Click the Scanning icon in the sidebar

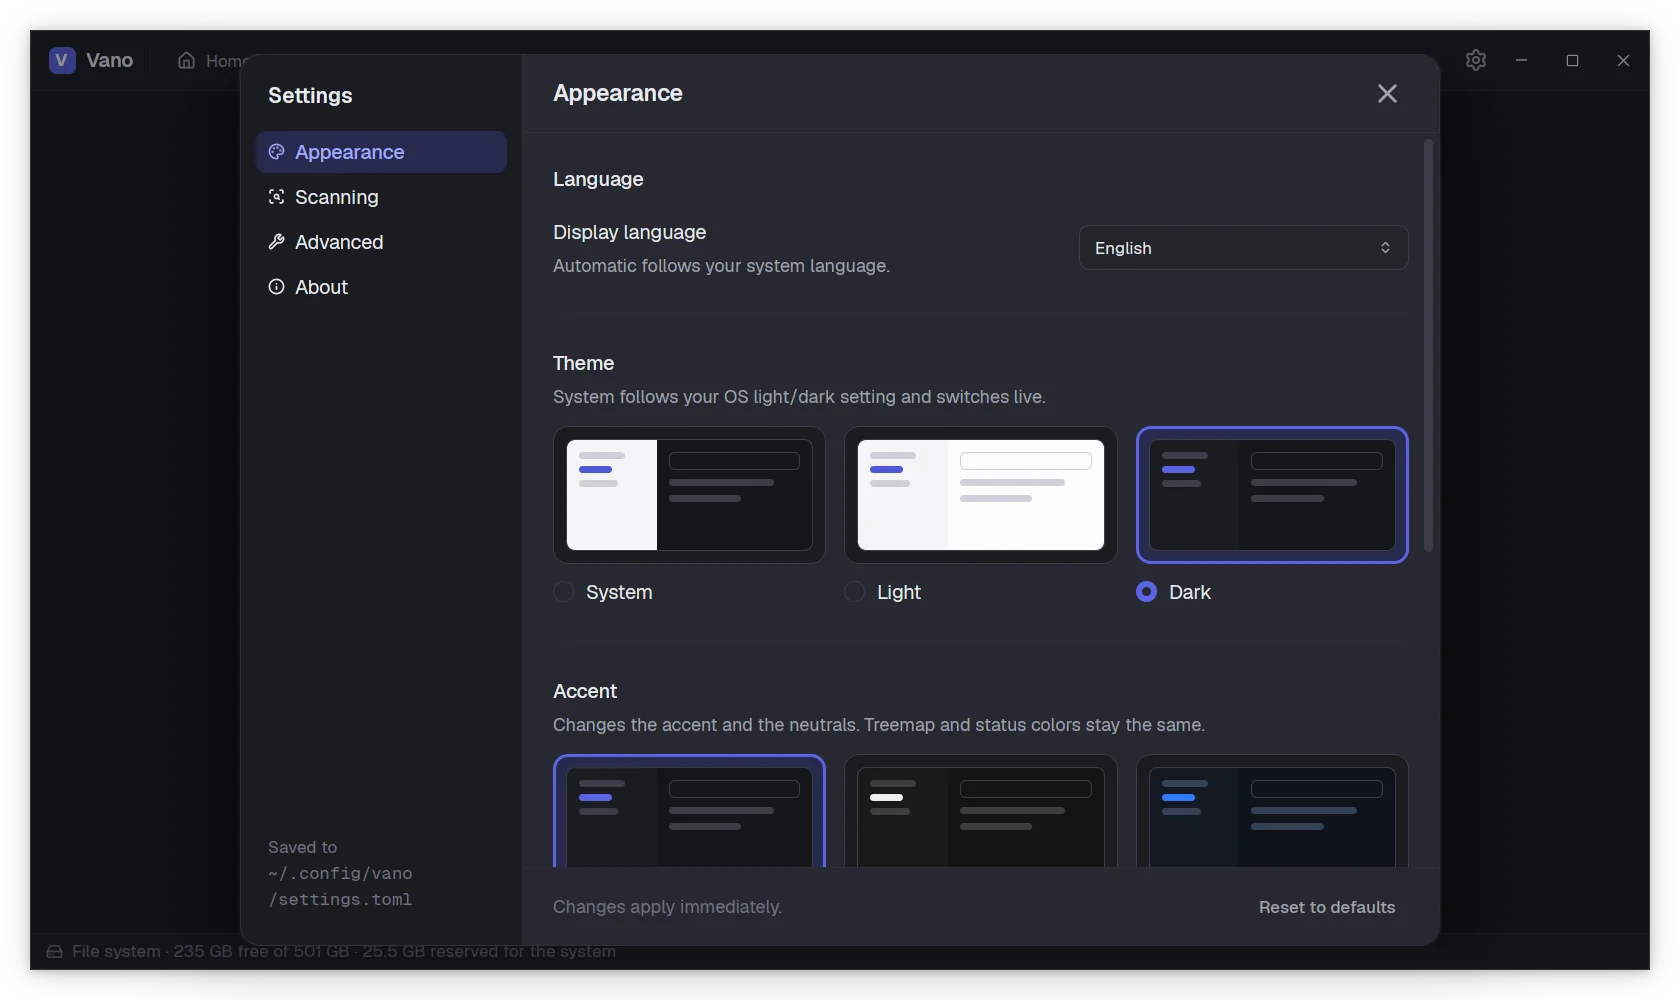277,197
